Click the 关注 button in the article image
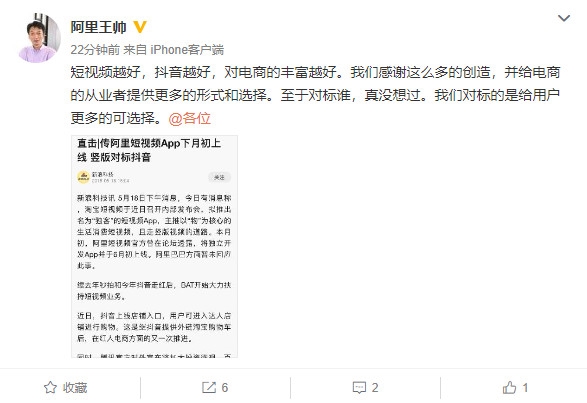 219,177
